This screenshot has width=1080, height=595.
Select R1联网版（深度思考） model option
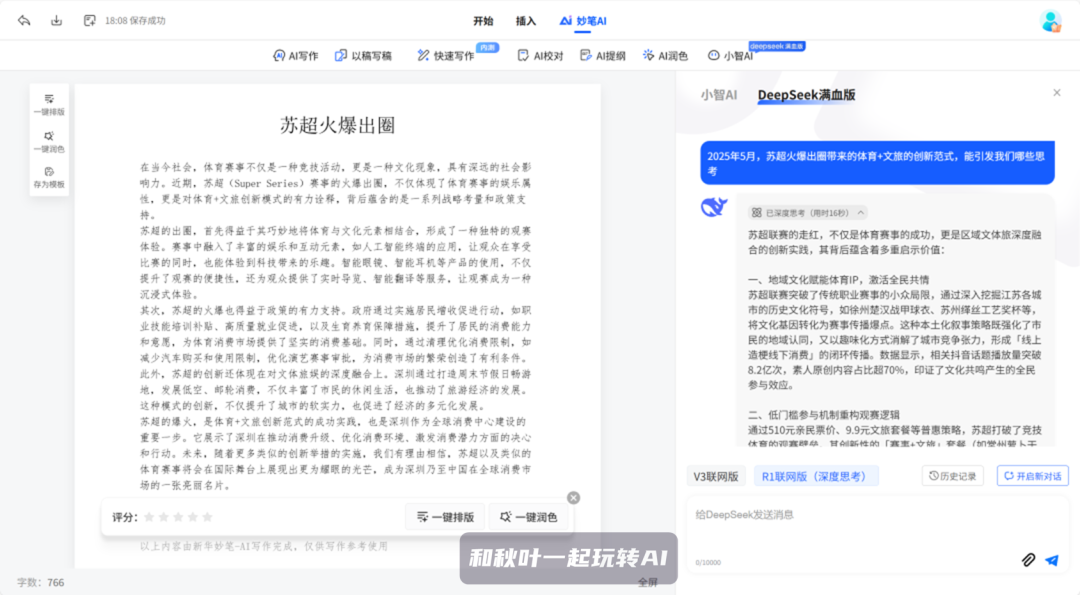coord(815,477)
